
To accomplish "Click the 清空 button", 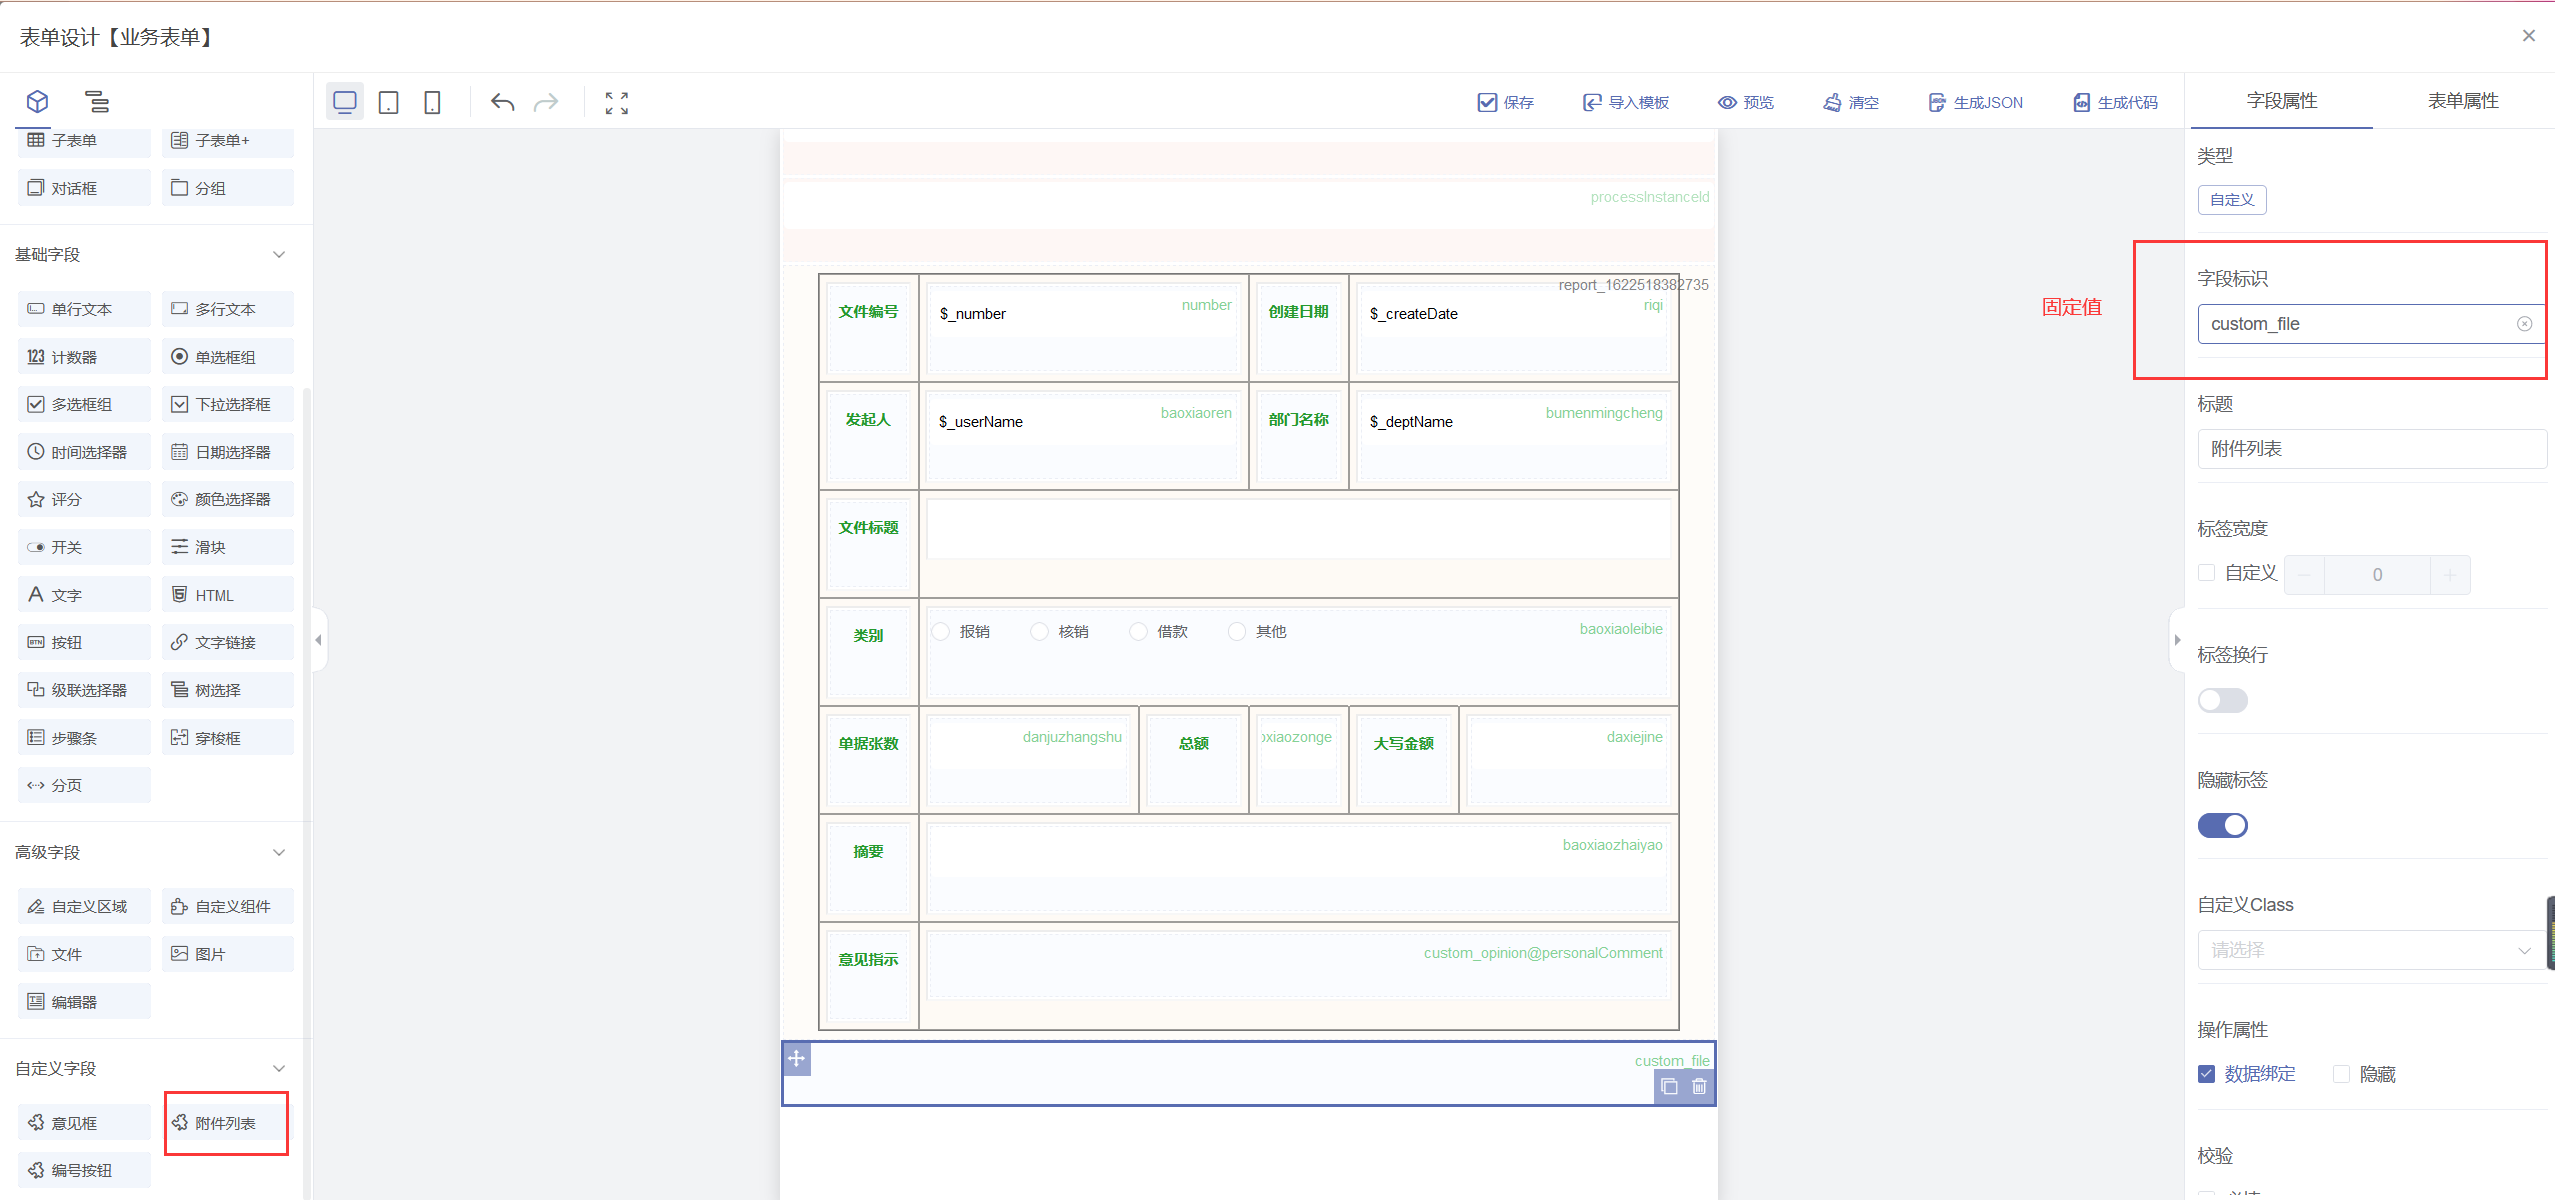I will pyautogui.click(x=1851, y=102).
